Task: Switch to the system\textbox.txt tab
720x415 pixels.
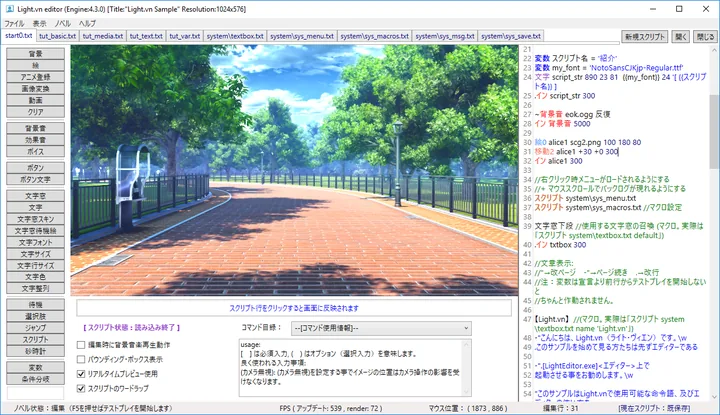Action: pyautogui.click(x=235, y=36)
